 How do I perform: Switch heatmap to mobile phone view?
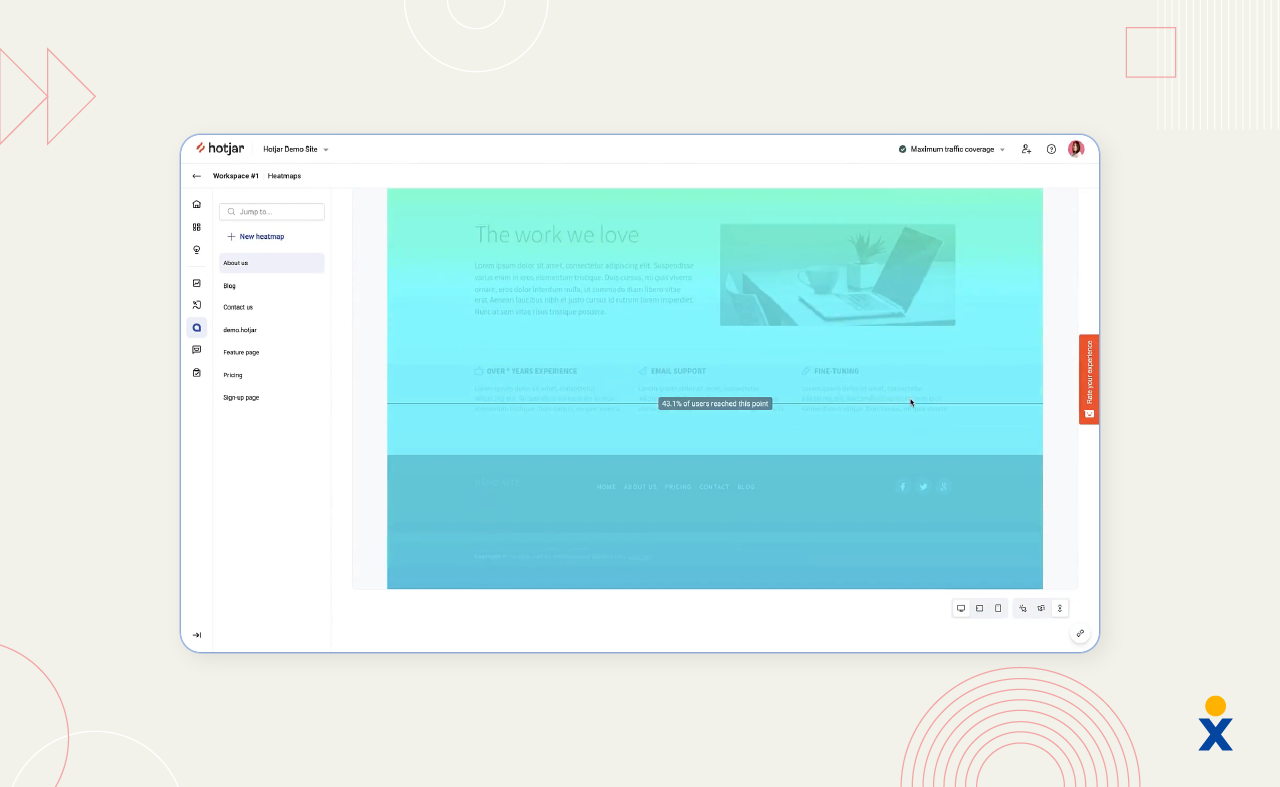(x=998, y=608)
